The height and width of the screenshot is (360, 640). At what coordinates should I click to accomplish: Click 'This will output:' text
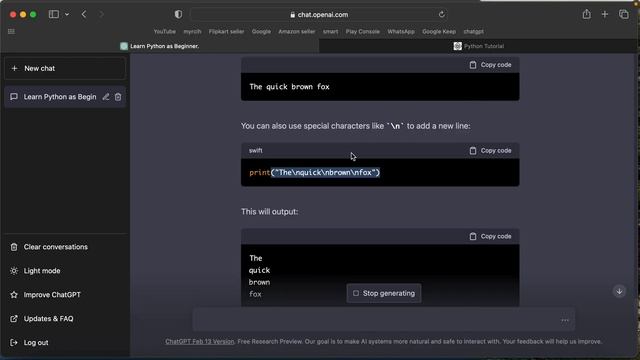pyautogui.click(x=269, y=211)
